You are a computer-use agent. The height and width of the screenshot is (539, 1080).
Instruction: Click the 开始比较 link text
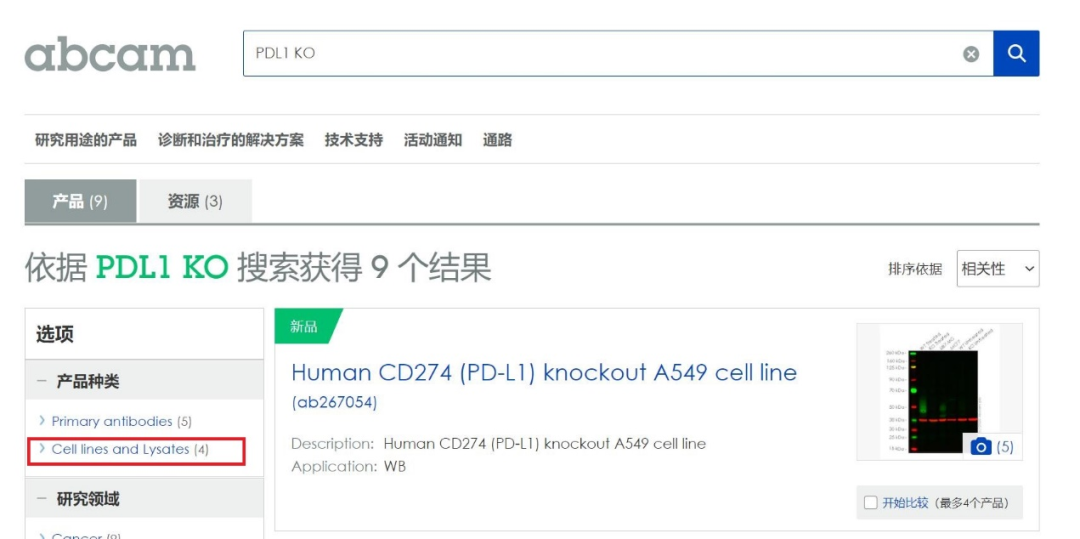(x=906, y=503)
